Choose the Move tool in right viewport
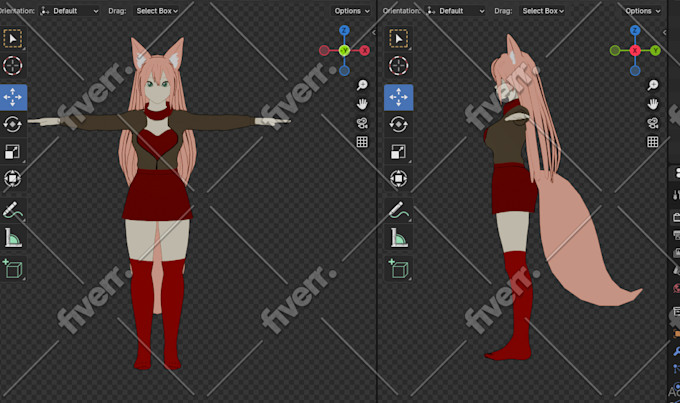 399,97
